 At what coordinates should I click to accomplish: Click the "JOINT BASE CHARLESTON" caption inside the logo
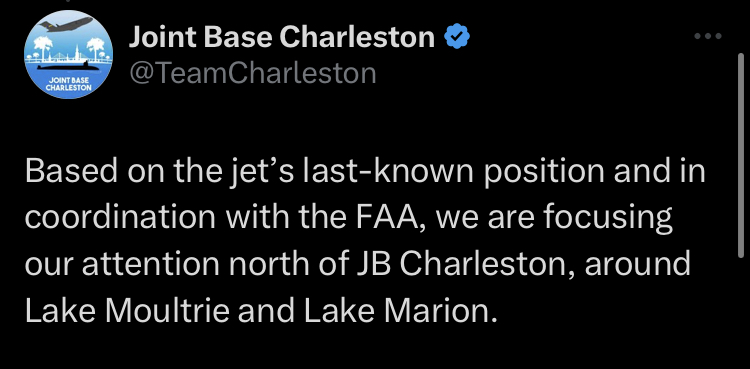coord(68,84)
